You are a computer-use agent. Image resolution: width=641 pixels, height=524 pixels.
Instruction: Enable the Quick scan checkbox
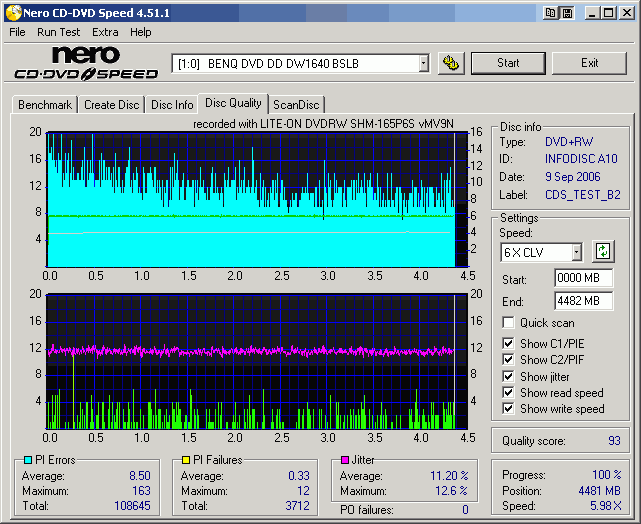(509, 323)
